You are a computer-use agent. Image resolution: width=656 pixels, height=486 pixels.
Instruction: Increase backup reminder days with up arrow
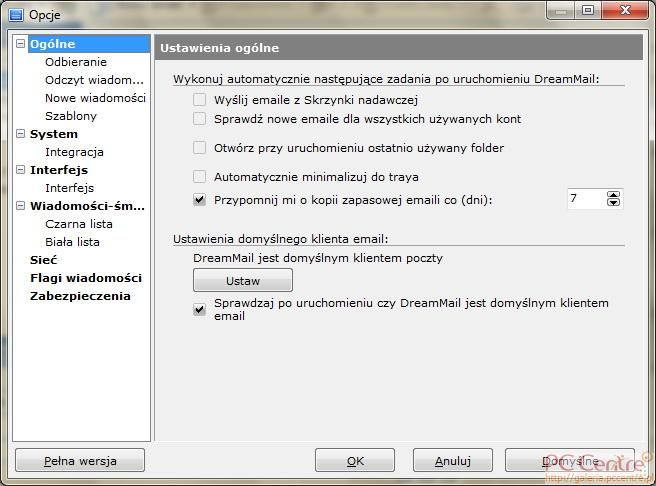click(613, 195)
